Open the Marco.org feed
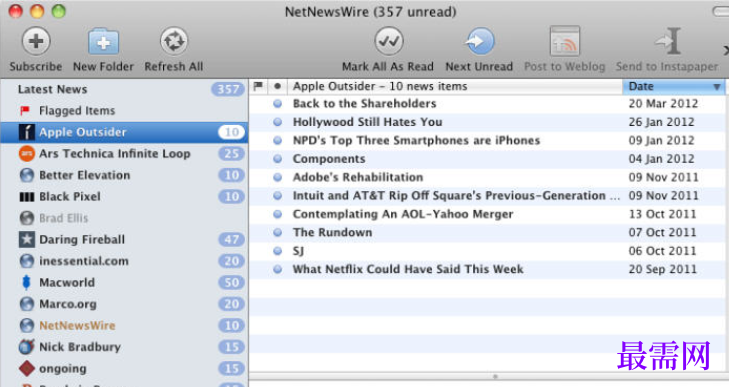Screen dimensions: 729x387 click(x=124, y=304)
